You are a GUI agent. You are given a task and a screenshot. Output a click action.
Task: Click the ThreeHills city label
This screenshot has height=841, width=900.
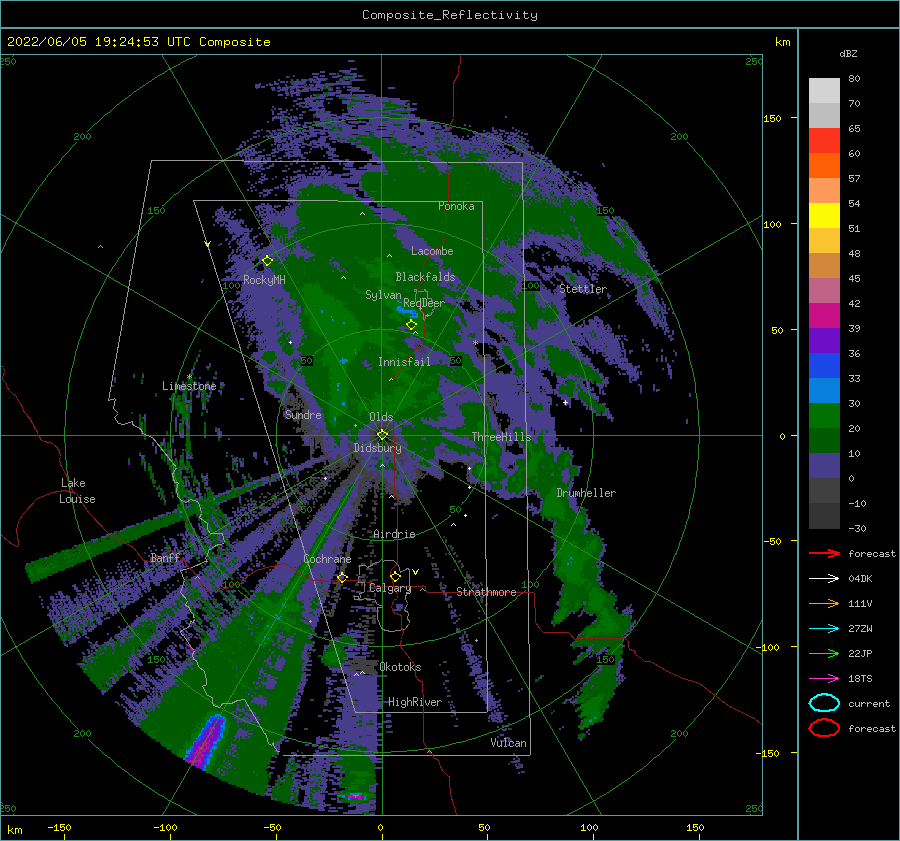tap(502, 437)
